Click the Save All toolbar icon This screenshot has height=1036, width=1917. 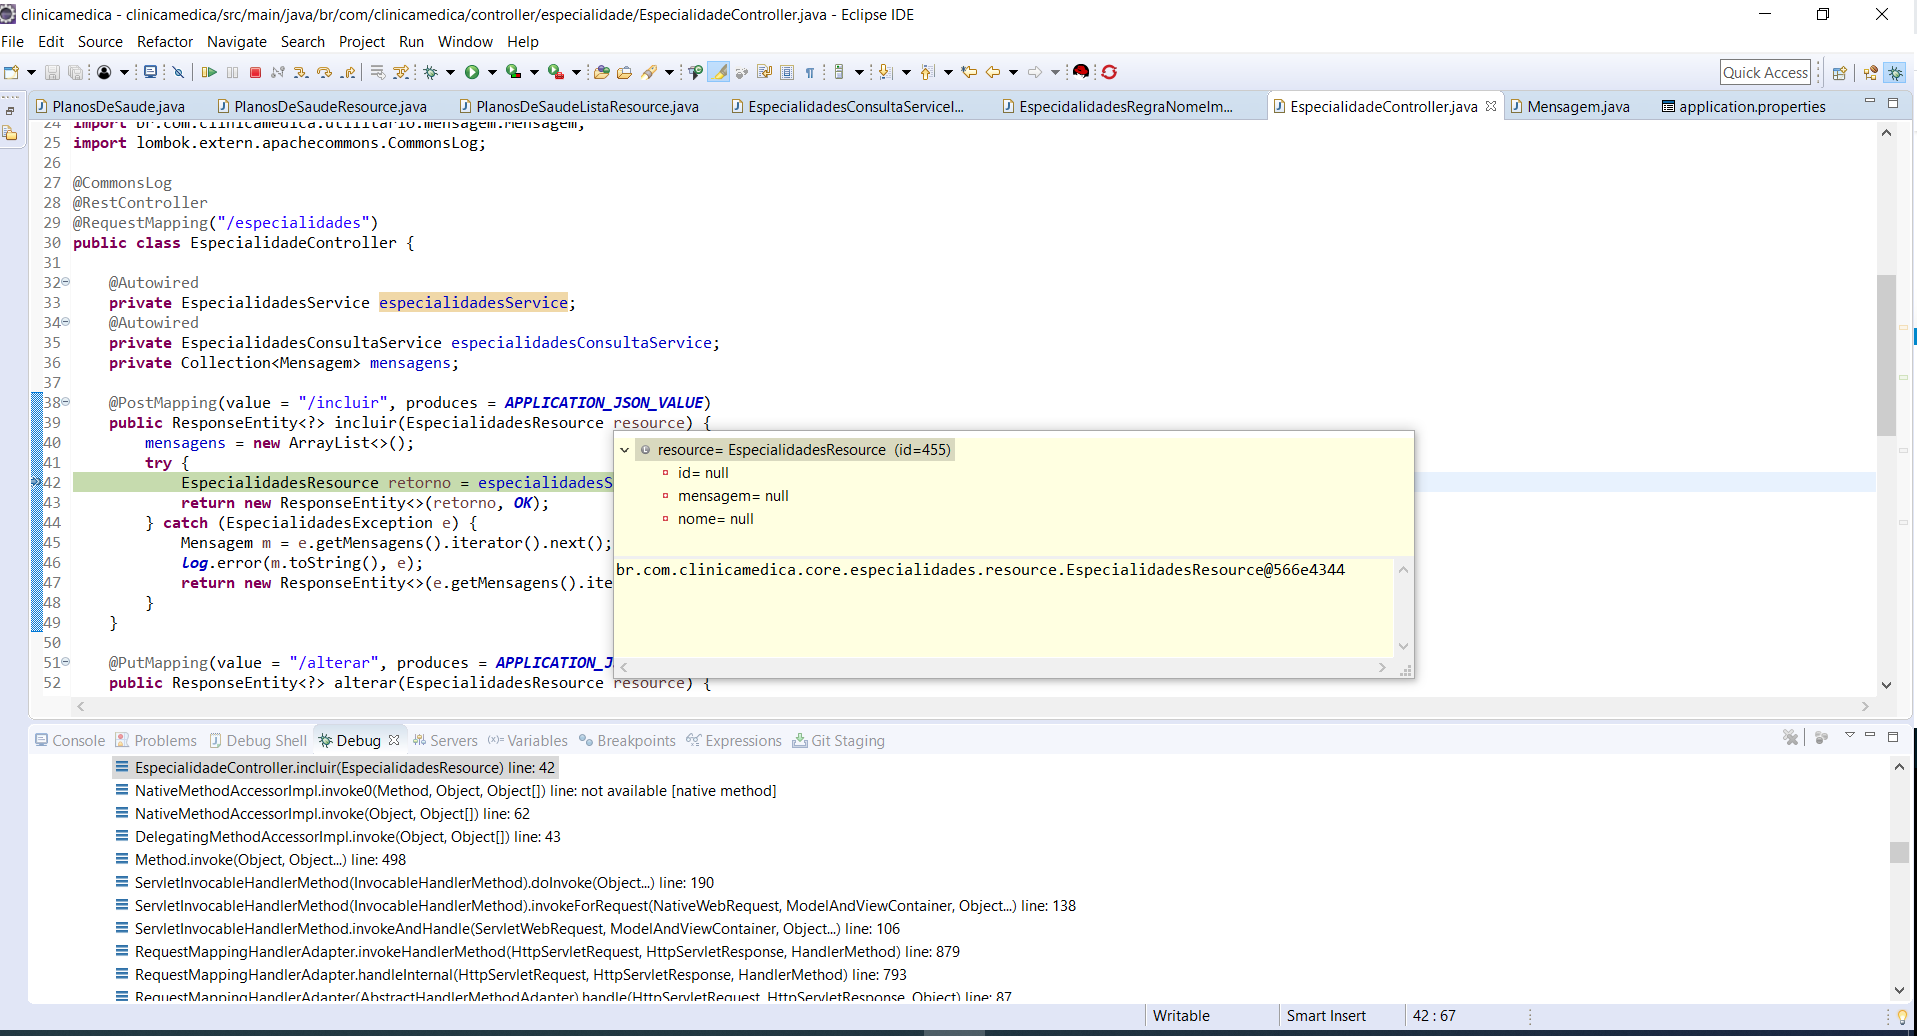[75, 72]
